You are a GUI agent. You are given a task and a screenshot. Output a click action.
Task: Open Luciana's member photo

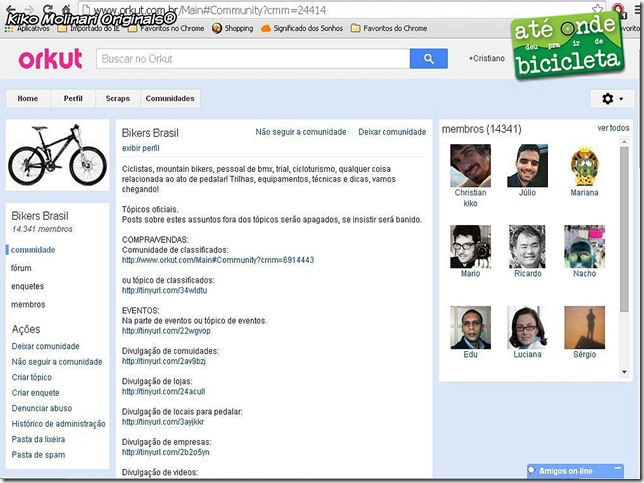coord(527,327)
